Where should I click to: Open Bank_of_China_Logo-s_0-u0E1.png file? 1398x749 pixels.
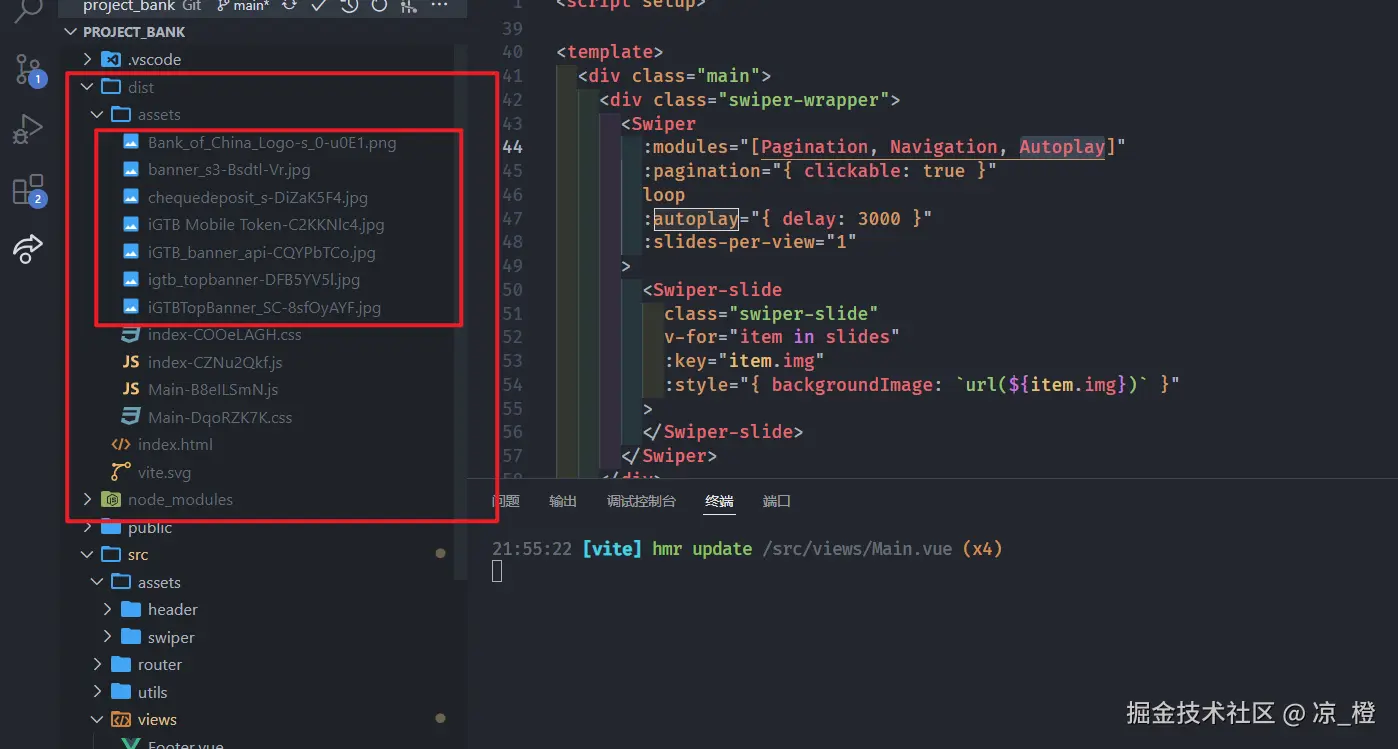(x=272, y=143)
